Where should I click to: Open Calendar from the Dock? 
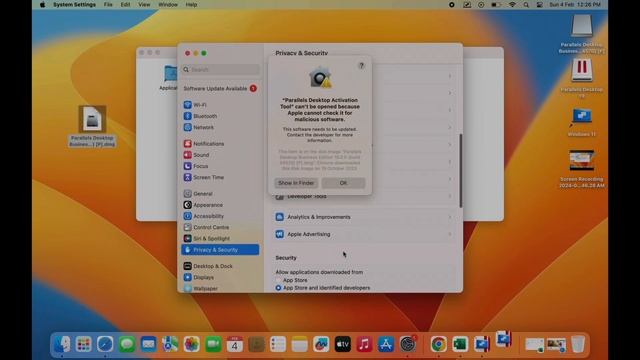235,344
